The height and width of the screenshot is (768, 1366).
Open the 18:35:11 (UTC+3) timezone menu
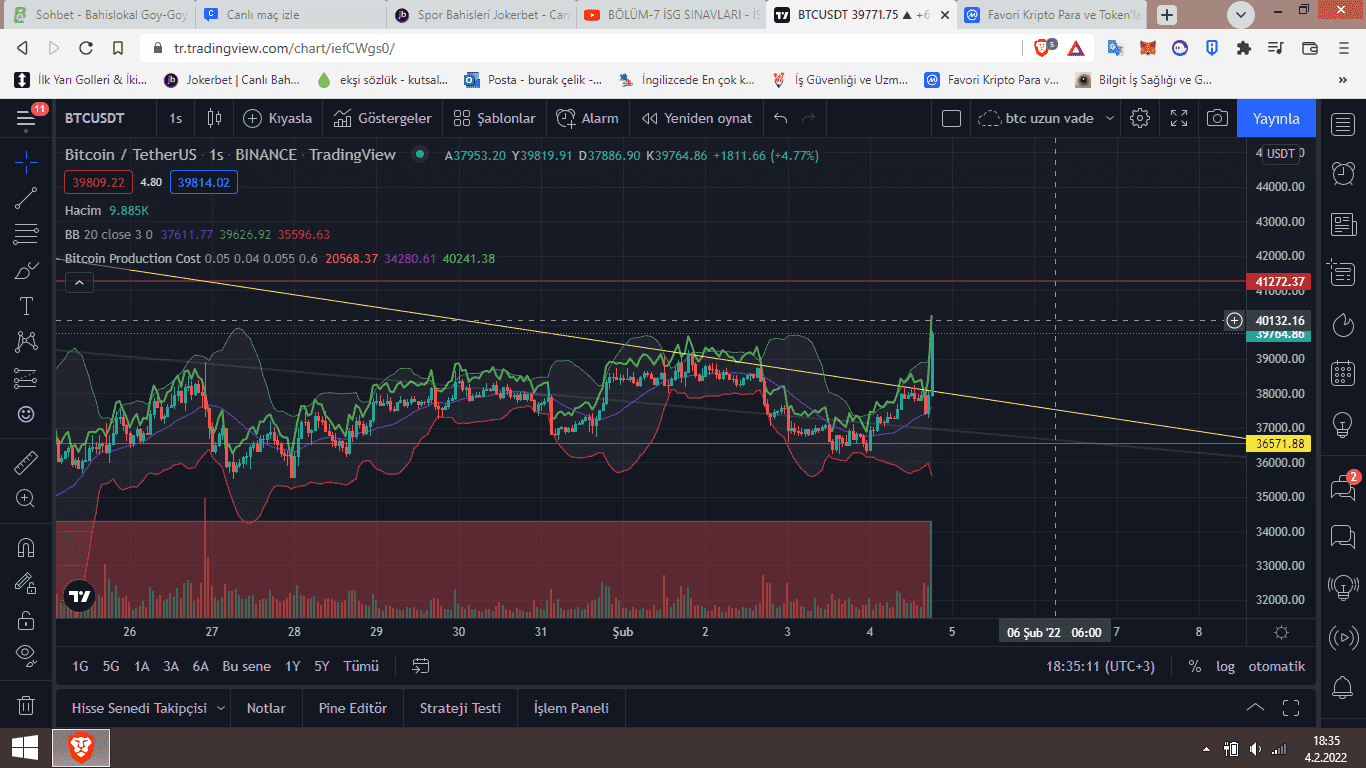pyautogui.click(x=1100, y=666)
